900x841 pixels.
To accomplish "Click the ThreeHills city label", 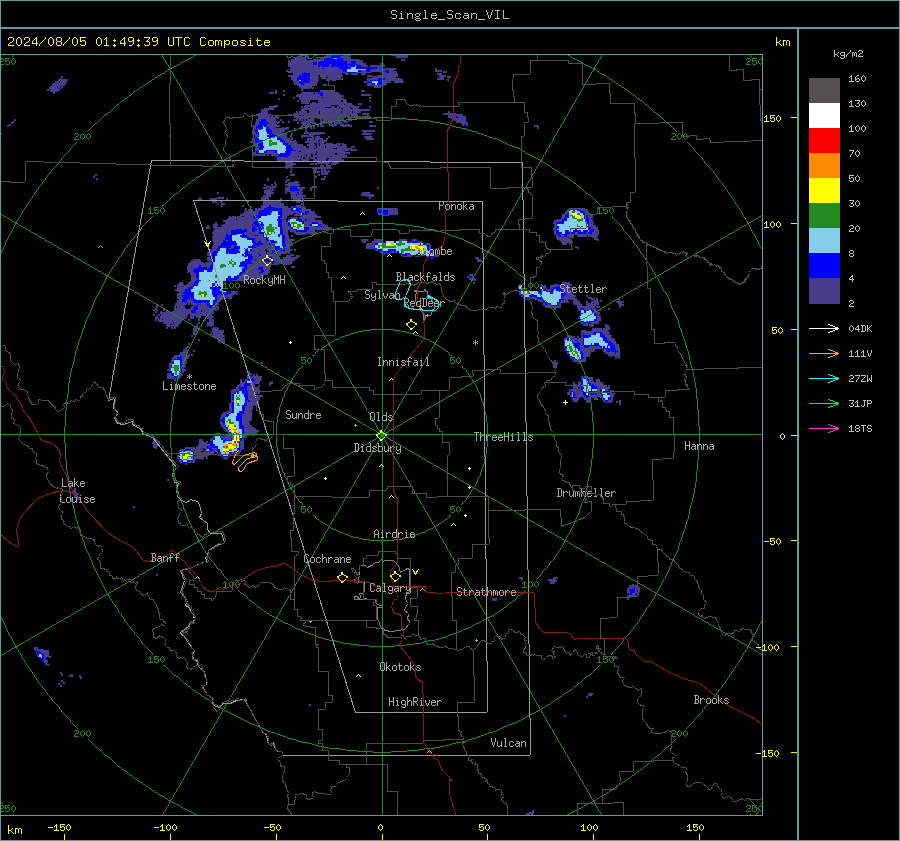I will tap(503, 437).
